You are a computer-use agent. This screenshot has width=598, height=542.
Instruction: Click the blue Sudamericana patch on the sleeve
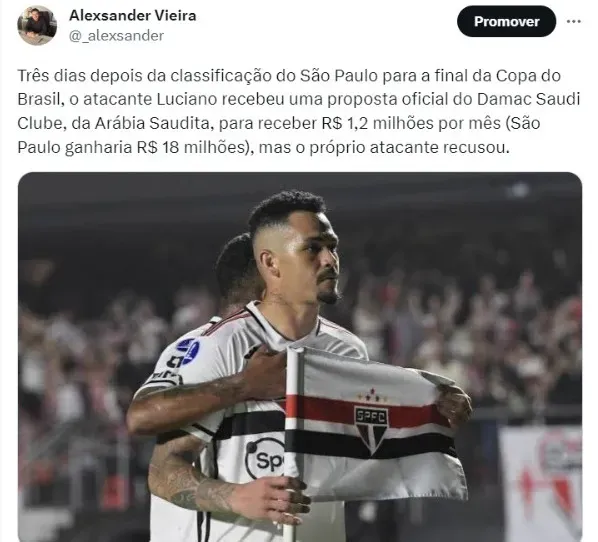[188, 350]
